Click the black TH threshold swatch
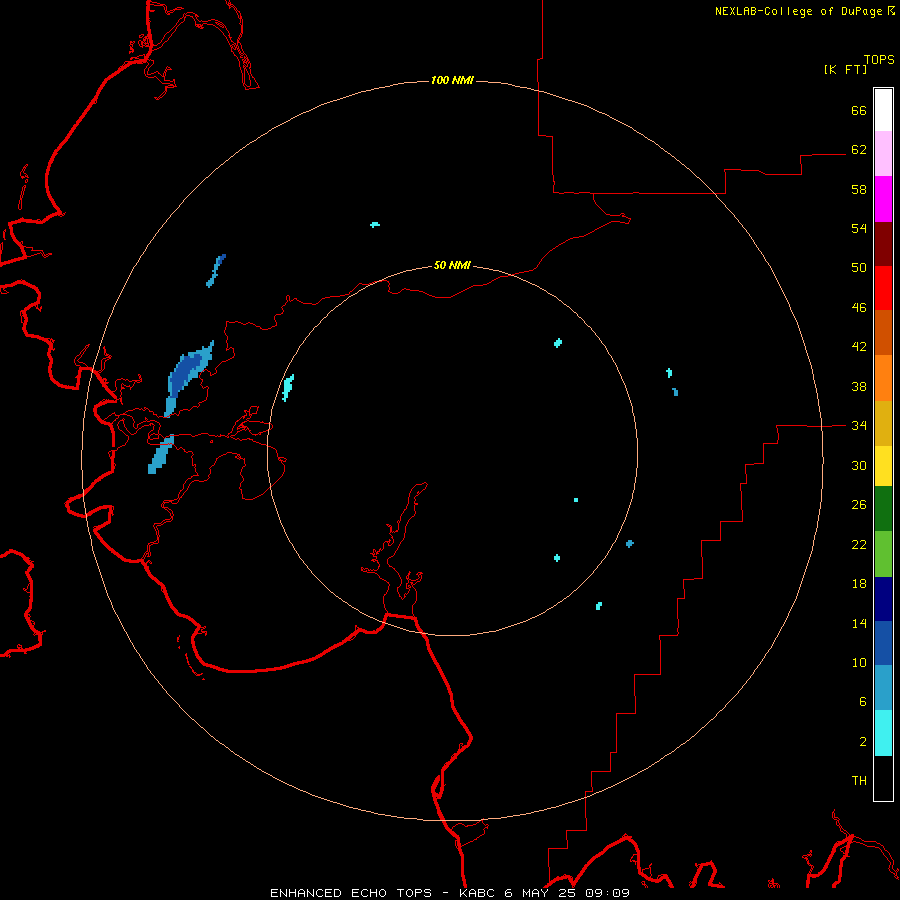900x900 pixels. pos(883,778)
